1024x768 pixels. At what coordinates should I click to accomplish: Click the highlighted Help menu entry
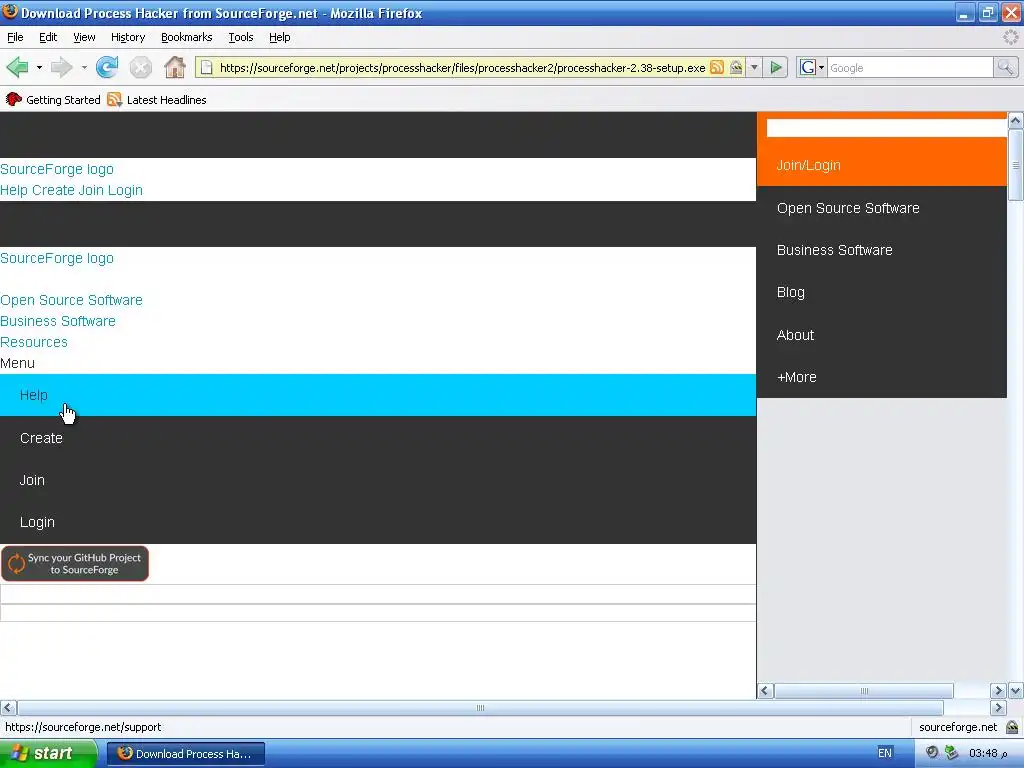[378, 395]
